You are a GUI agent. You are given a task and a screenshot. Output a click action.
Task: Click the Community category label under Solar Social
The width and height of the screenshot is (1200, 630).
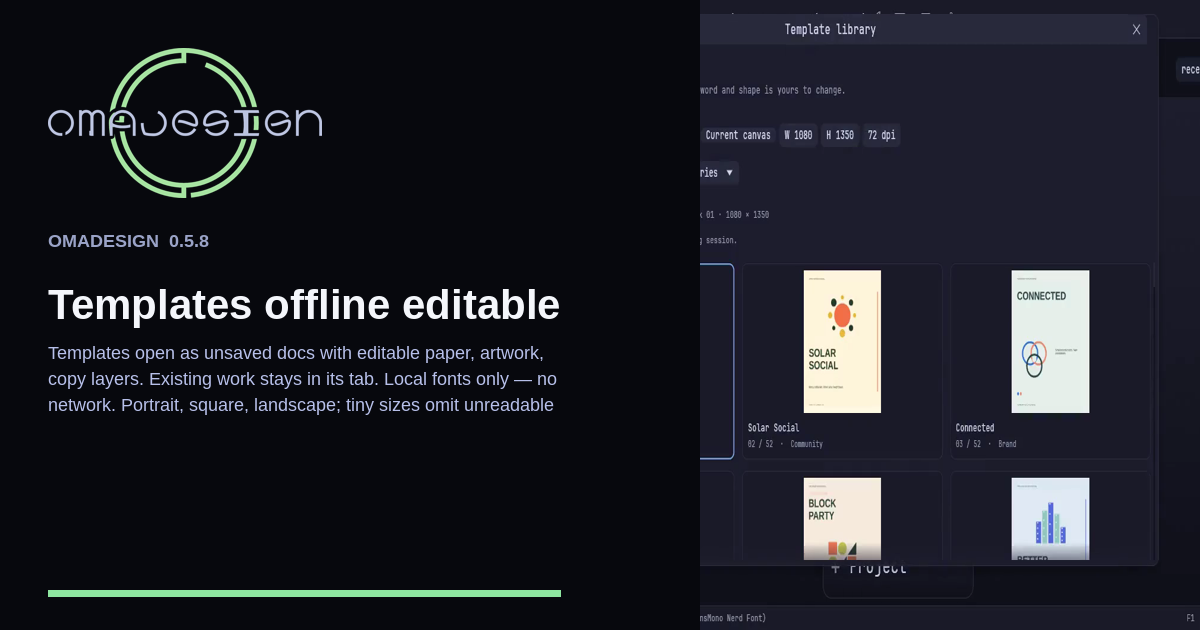coord(806,444)
